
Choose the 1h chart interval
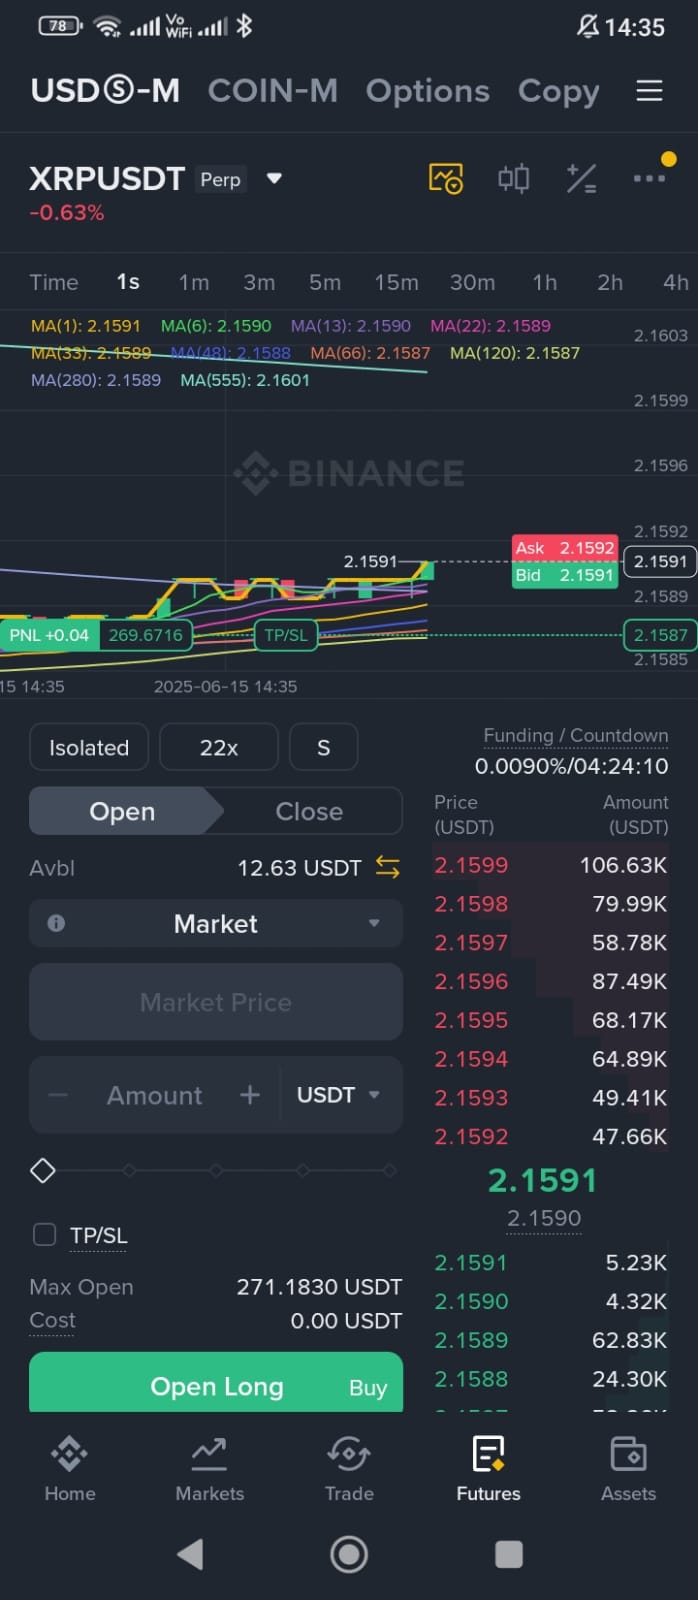(x=545, y=282)
